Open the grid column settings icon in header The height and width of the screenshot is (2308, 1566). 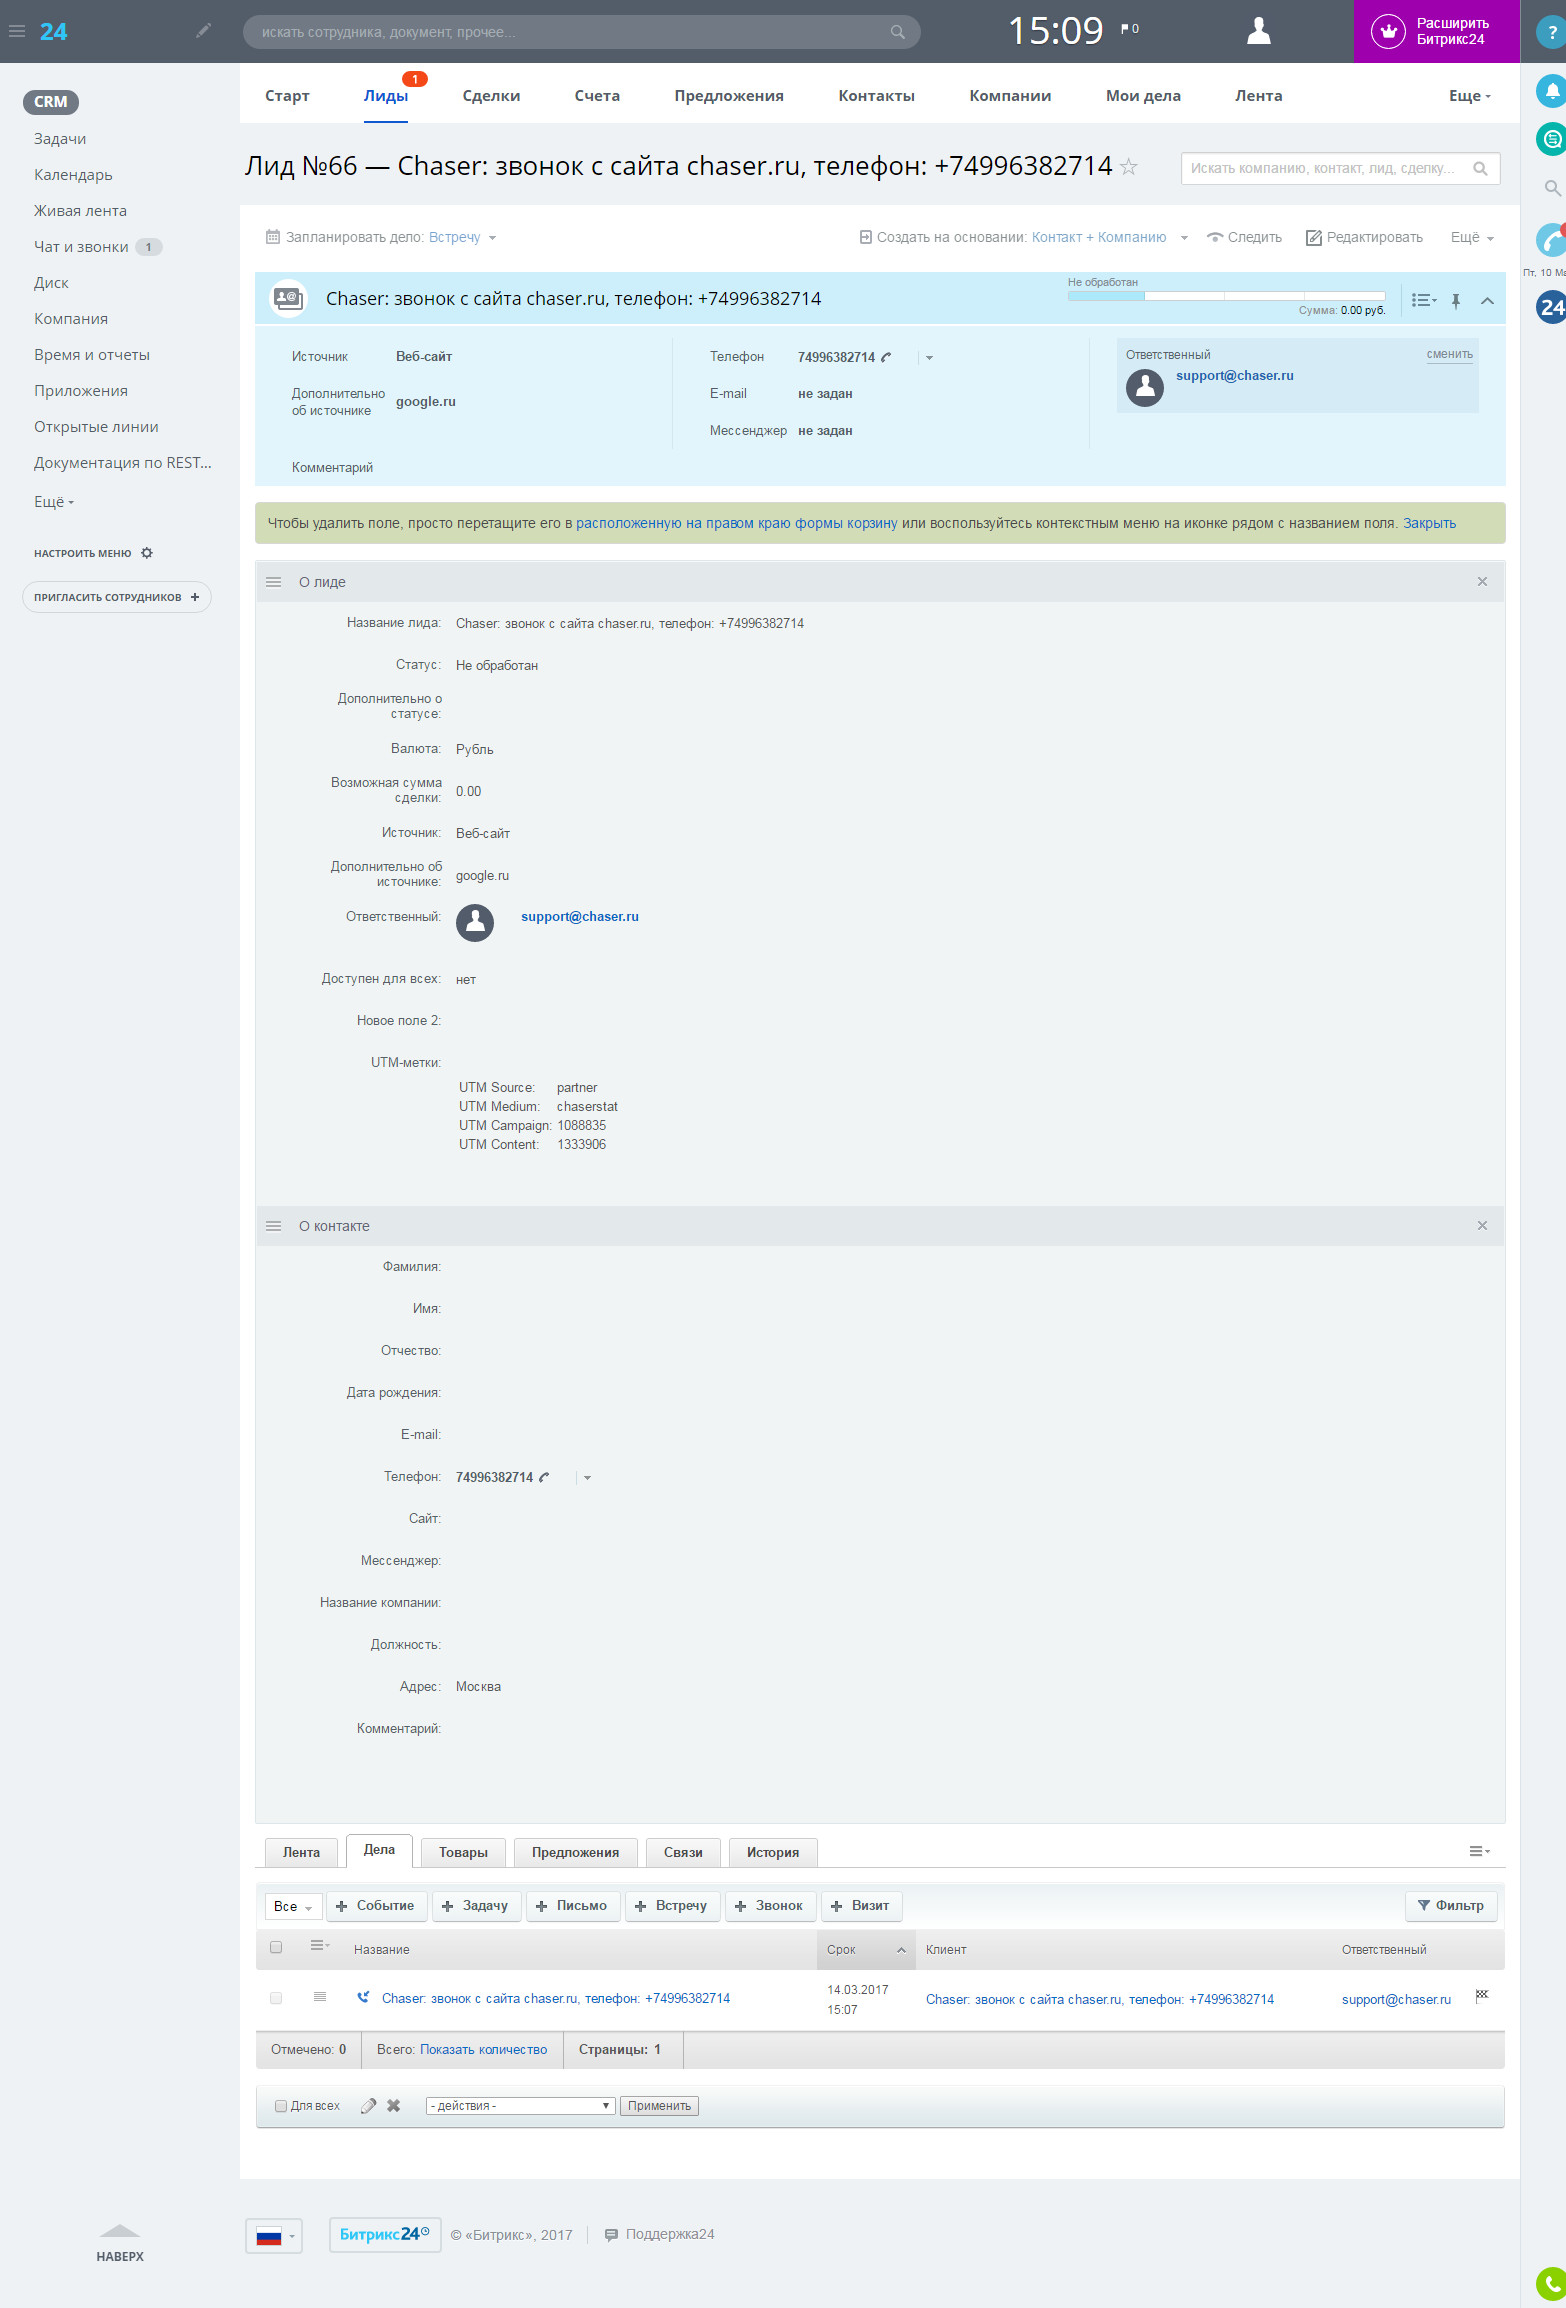[320, 1946]
